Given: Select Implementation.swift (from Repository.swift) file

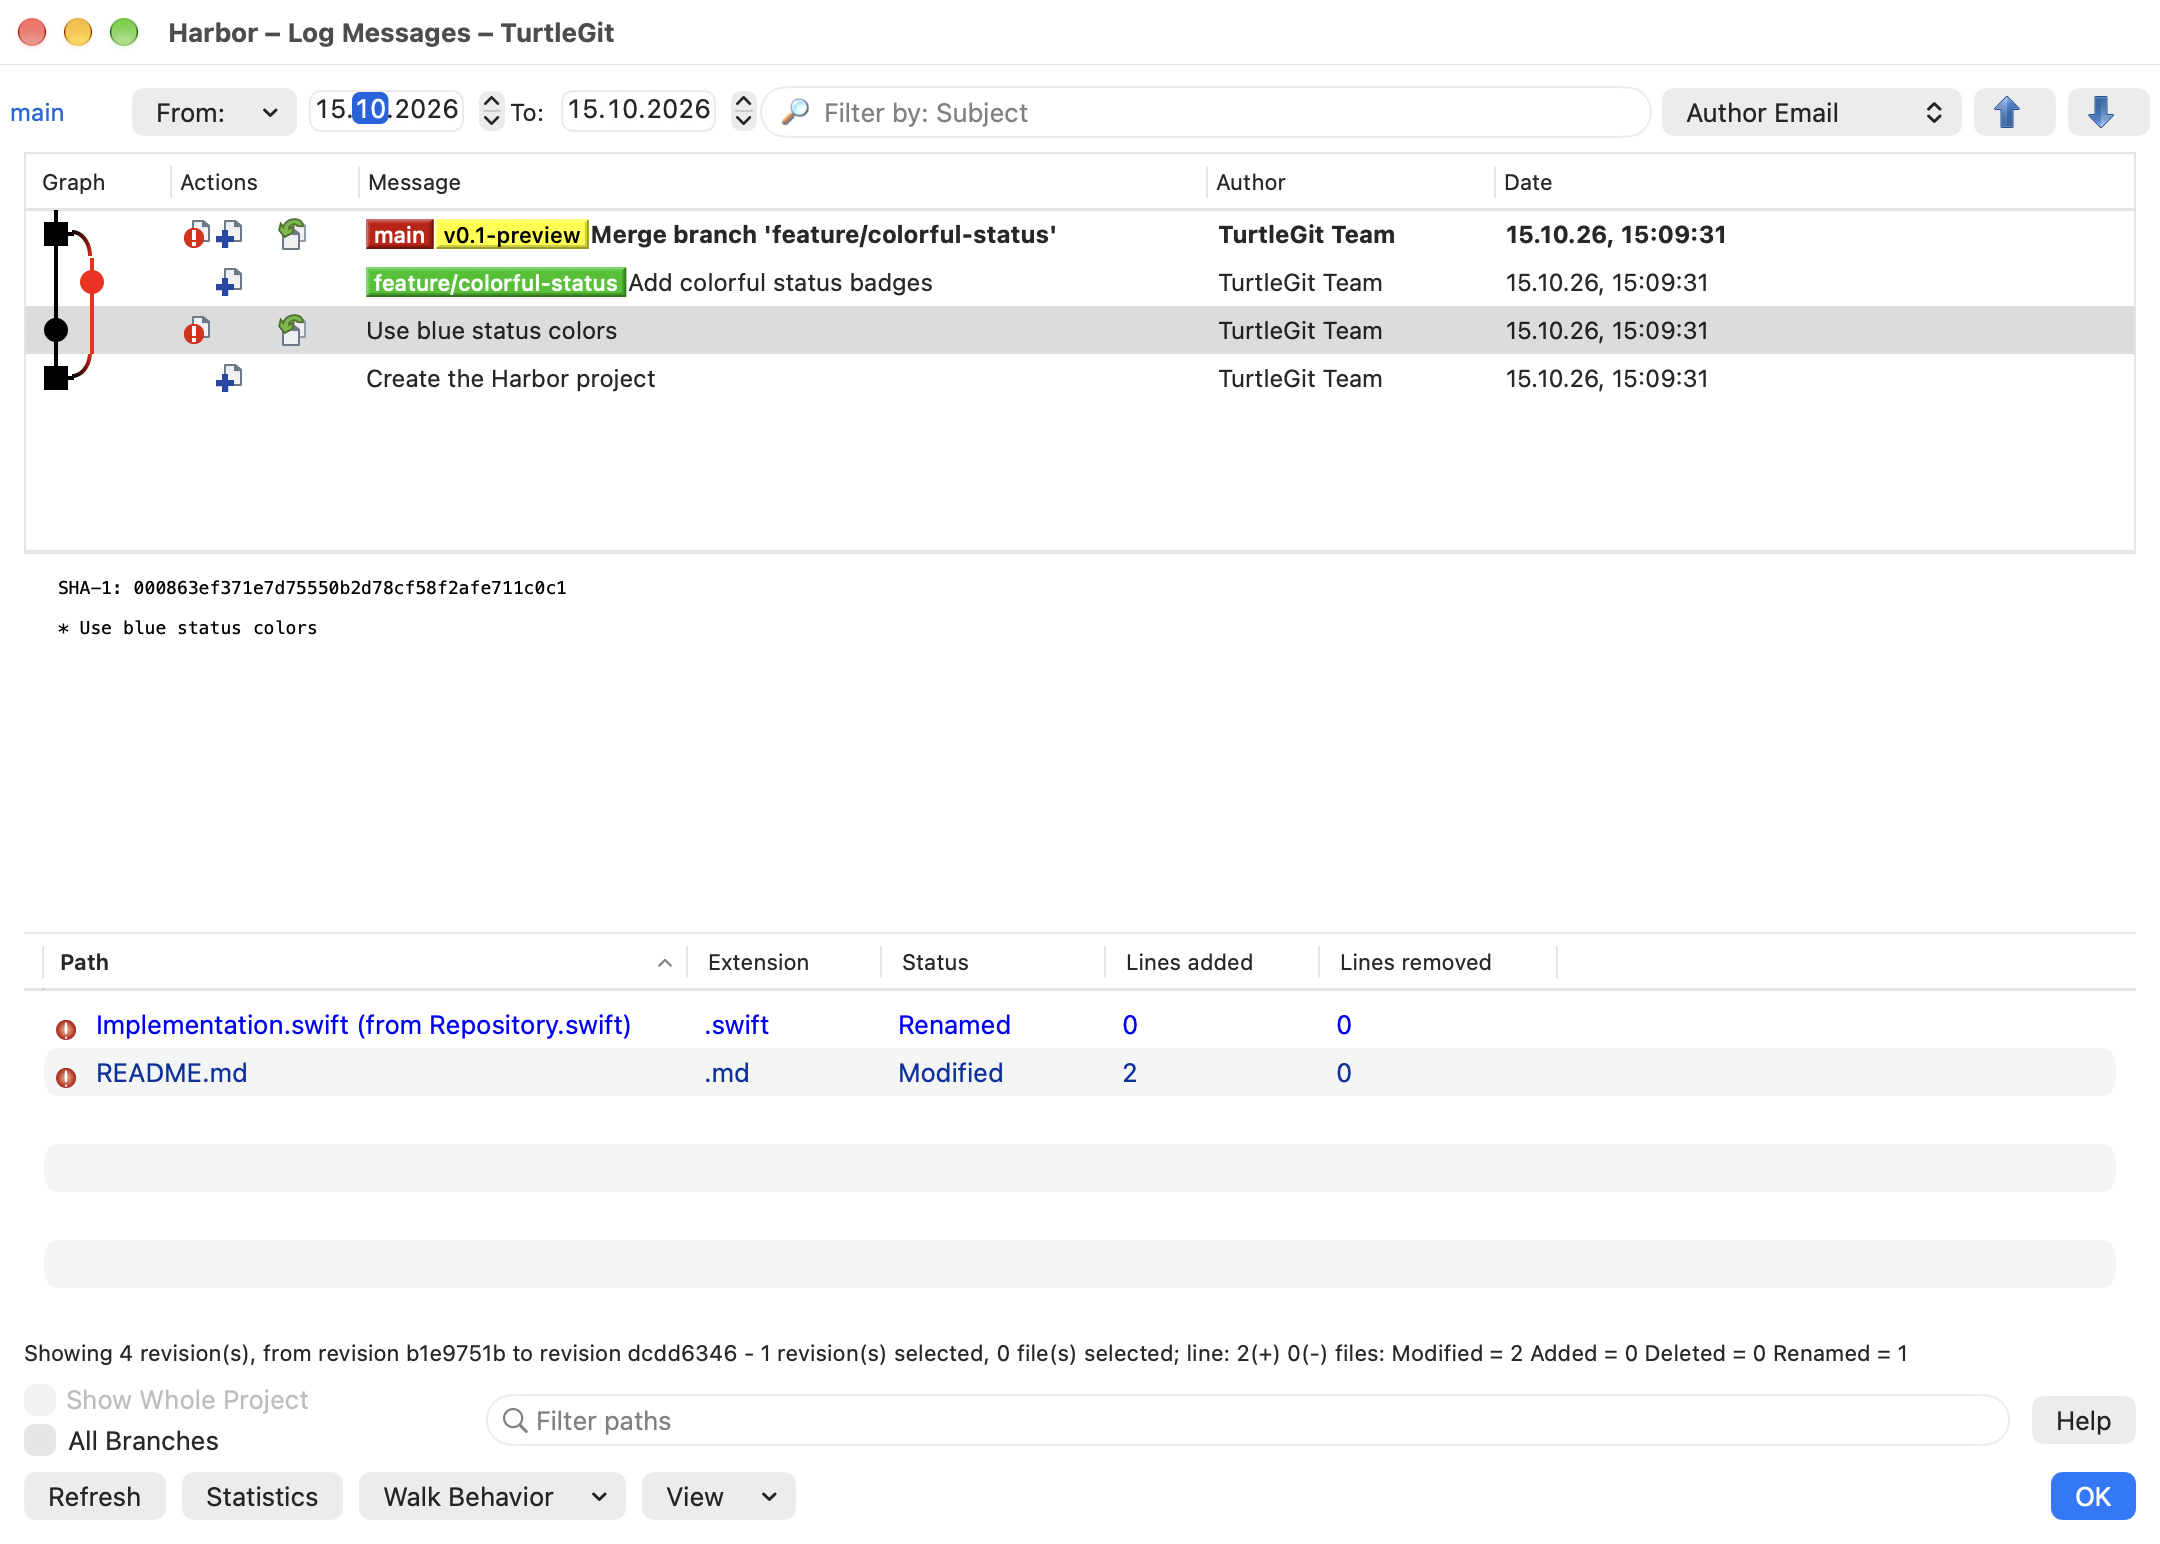Looking at the screenshot, I should pyautogui.click(x=1080, y=1025).
